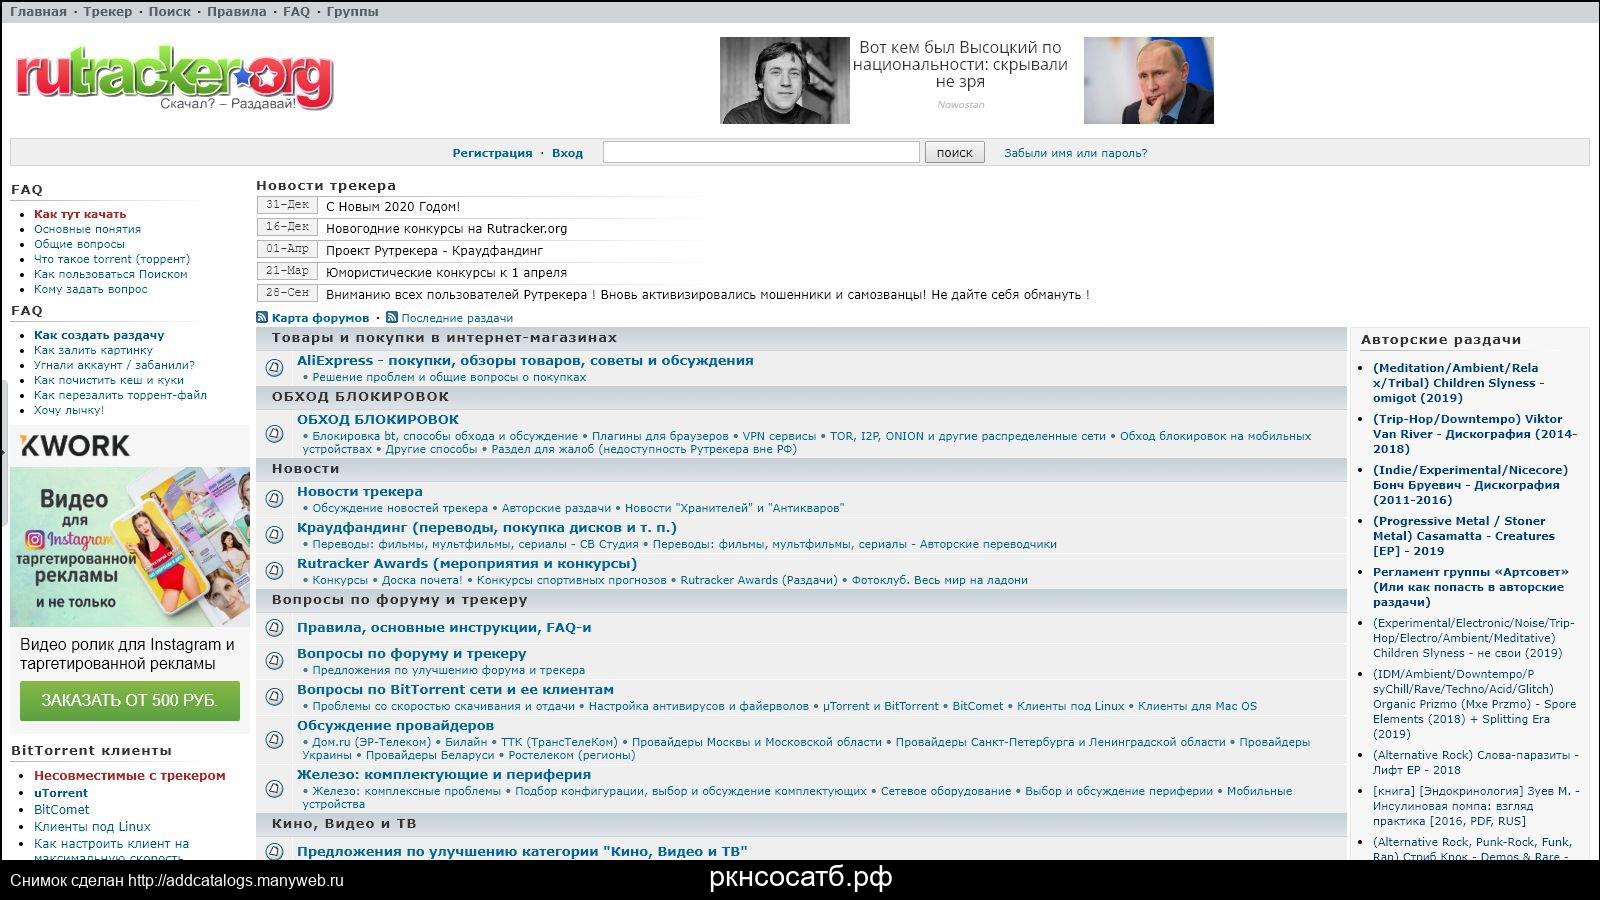The width and height of the screenshot is (1600, 900).
Task: Open Трекер in the top navigation
Action: 107,12
